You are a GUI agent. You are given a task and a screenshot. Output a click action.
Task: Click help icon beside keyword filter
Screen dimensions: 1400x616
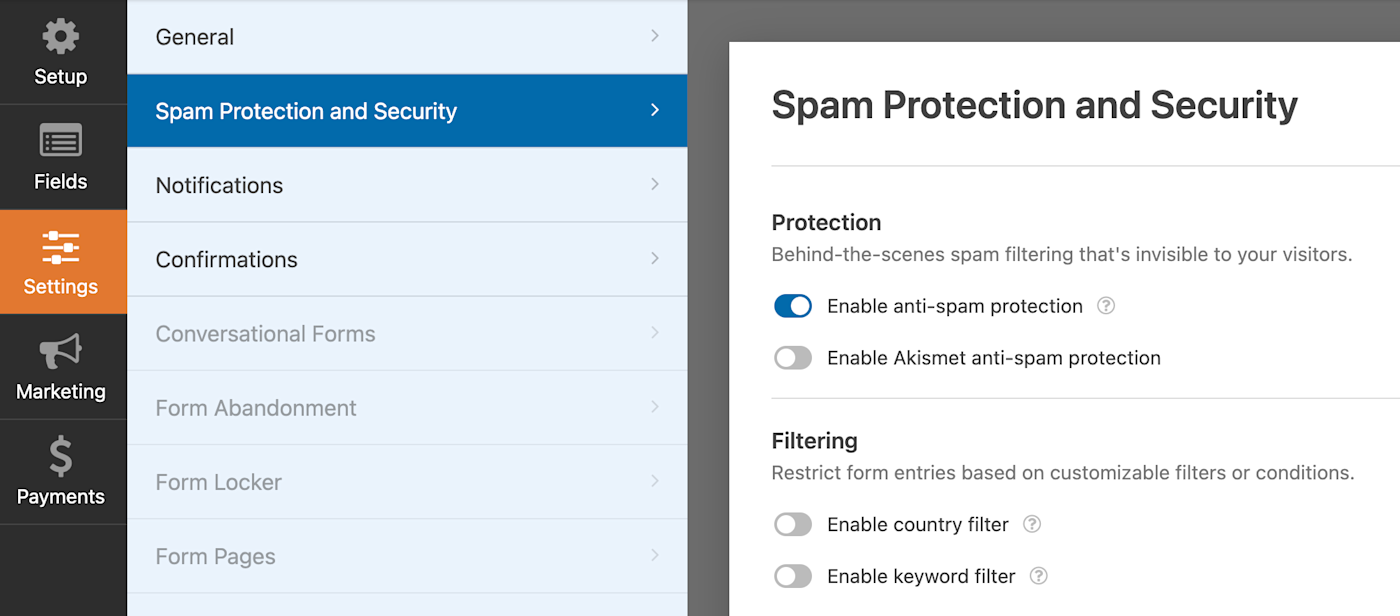click(x=1039, y=576)
